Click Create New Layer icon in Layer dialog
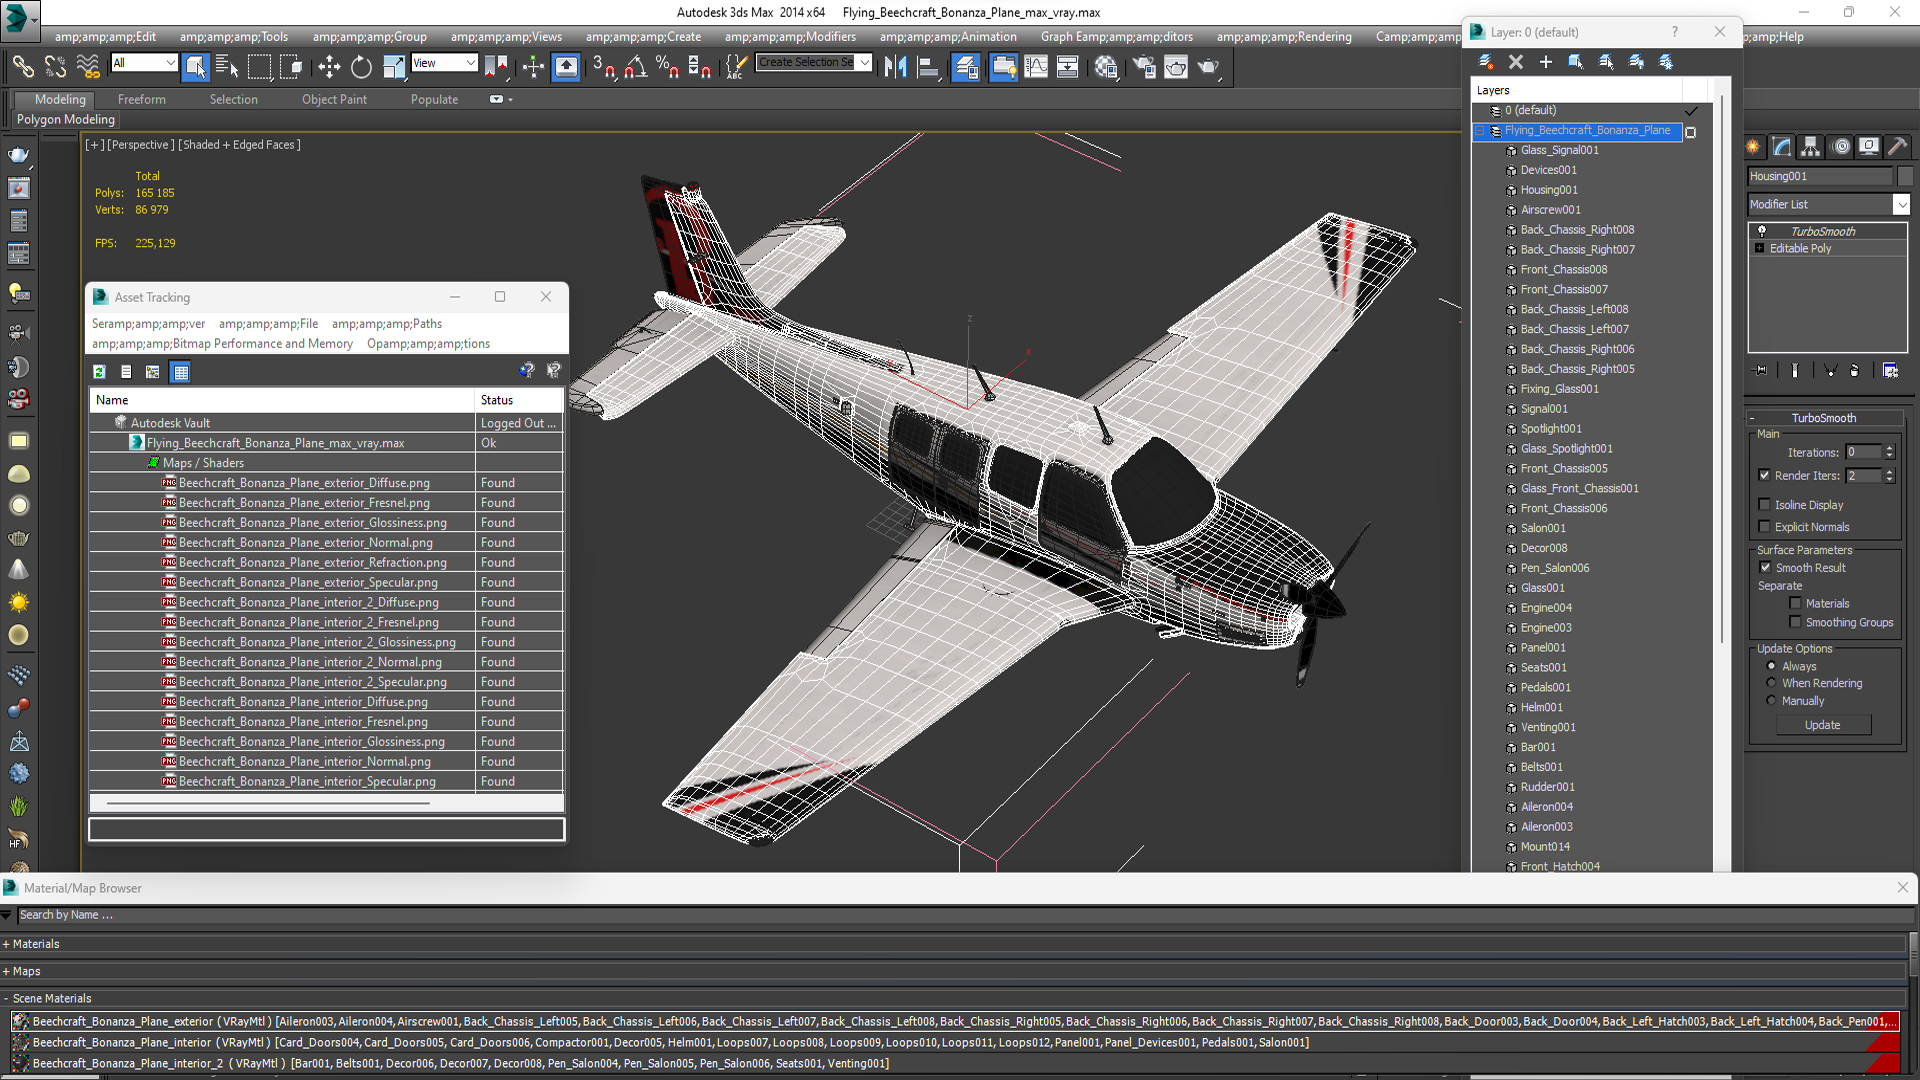1920x1080 pixels. click(1486, 62)
